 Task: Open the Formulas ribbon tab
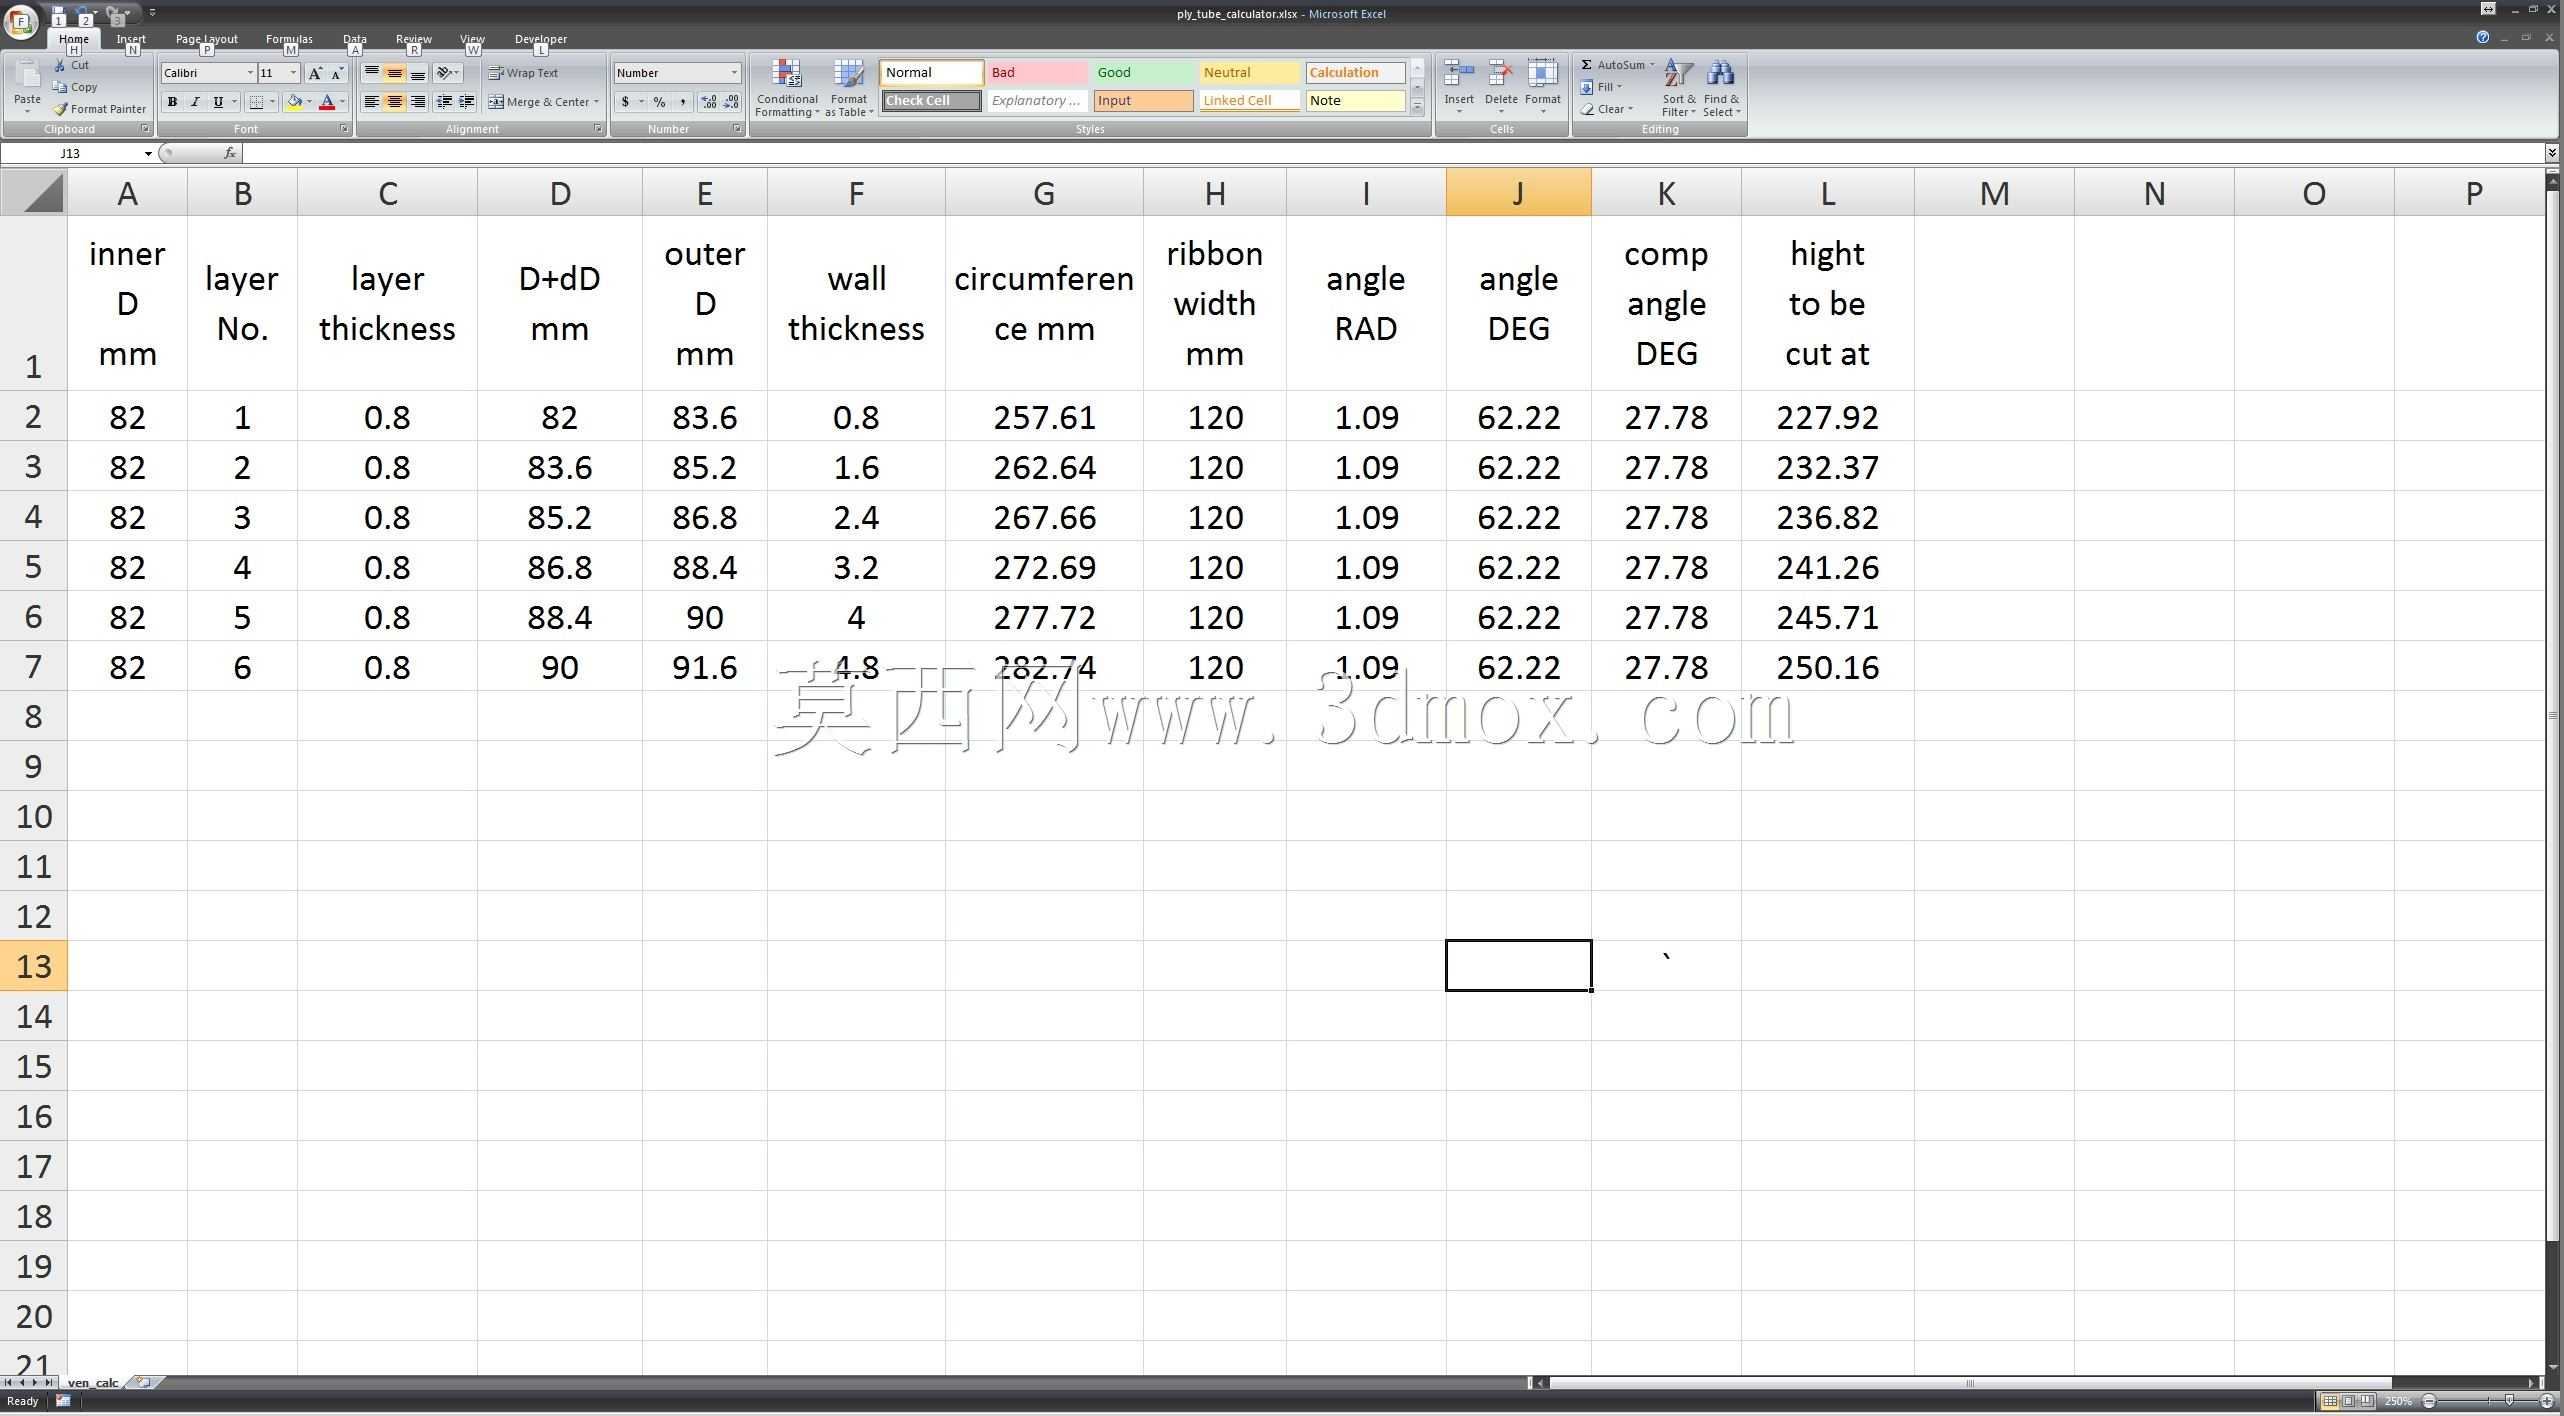click(289, 39)
